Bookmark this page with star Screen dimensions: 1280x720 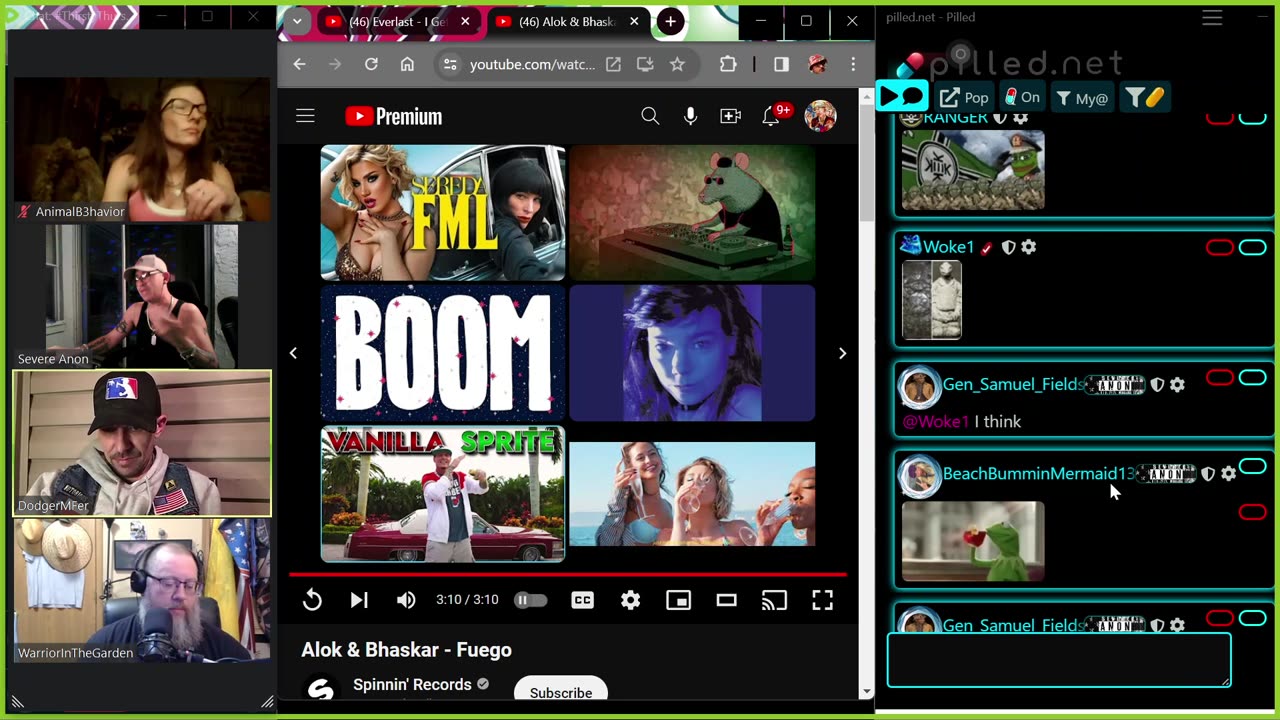677,64
